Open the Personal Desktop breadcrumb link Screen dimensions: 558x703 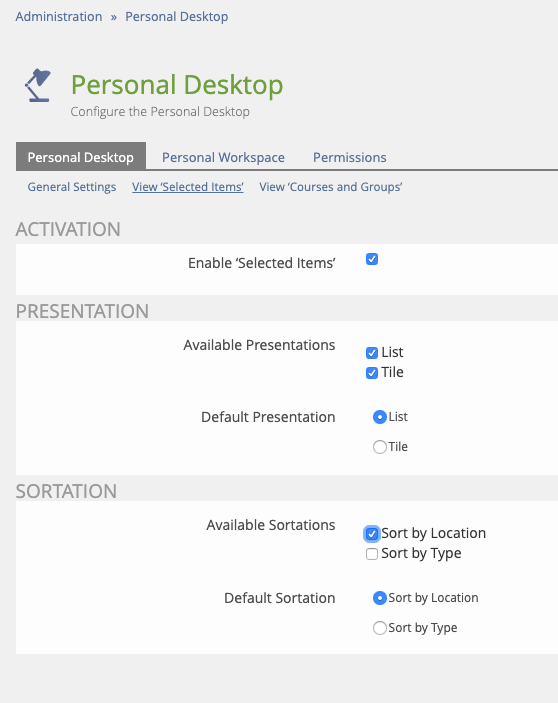click(x=177, y=17)
